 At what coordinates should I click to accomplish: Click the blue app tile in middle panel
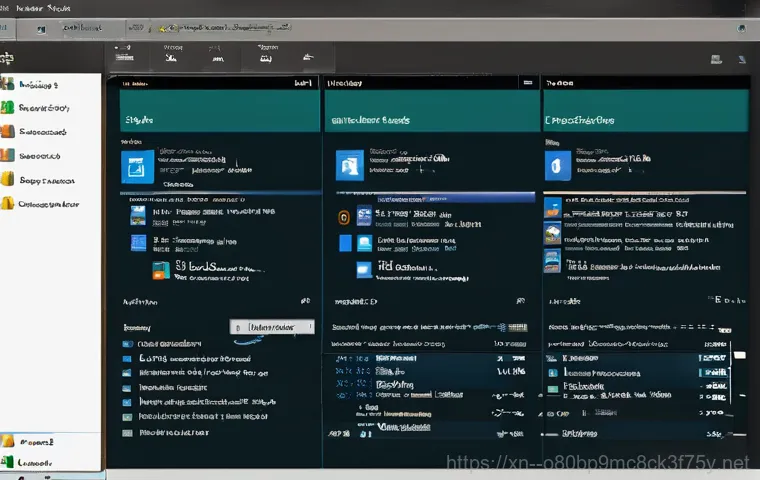click(x=350, y=165)
